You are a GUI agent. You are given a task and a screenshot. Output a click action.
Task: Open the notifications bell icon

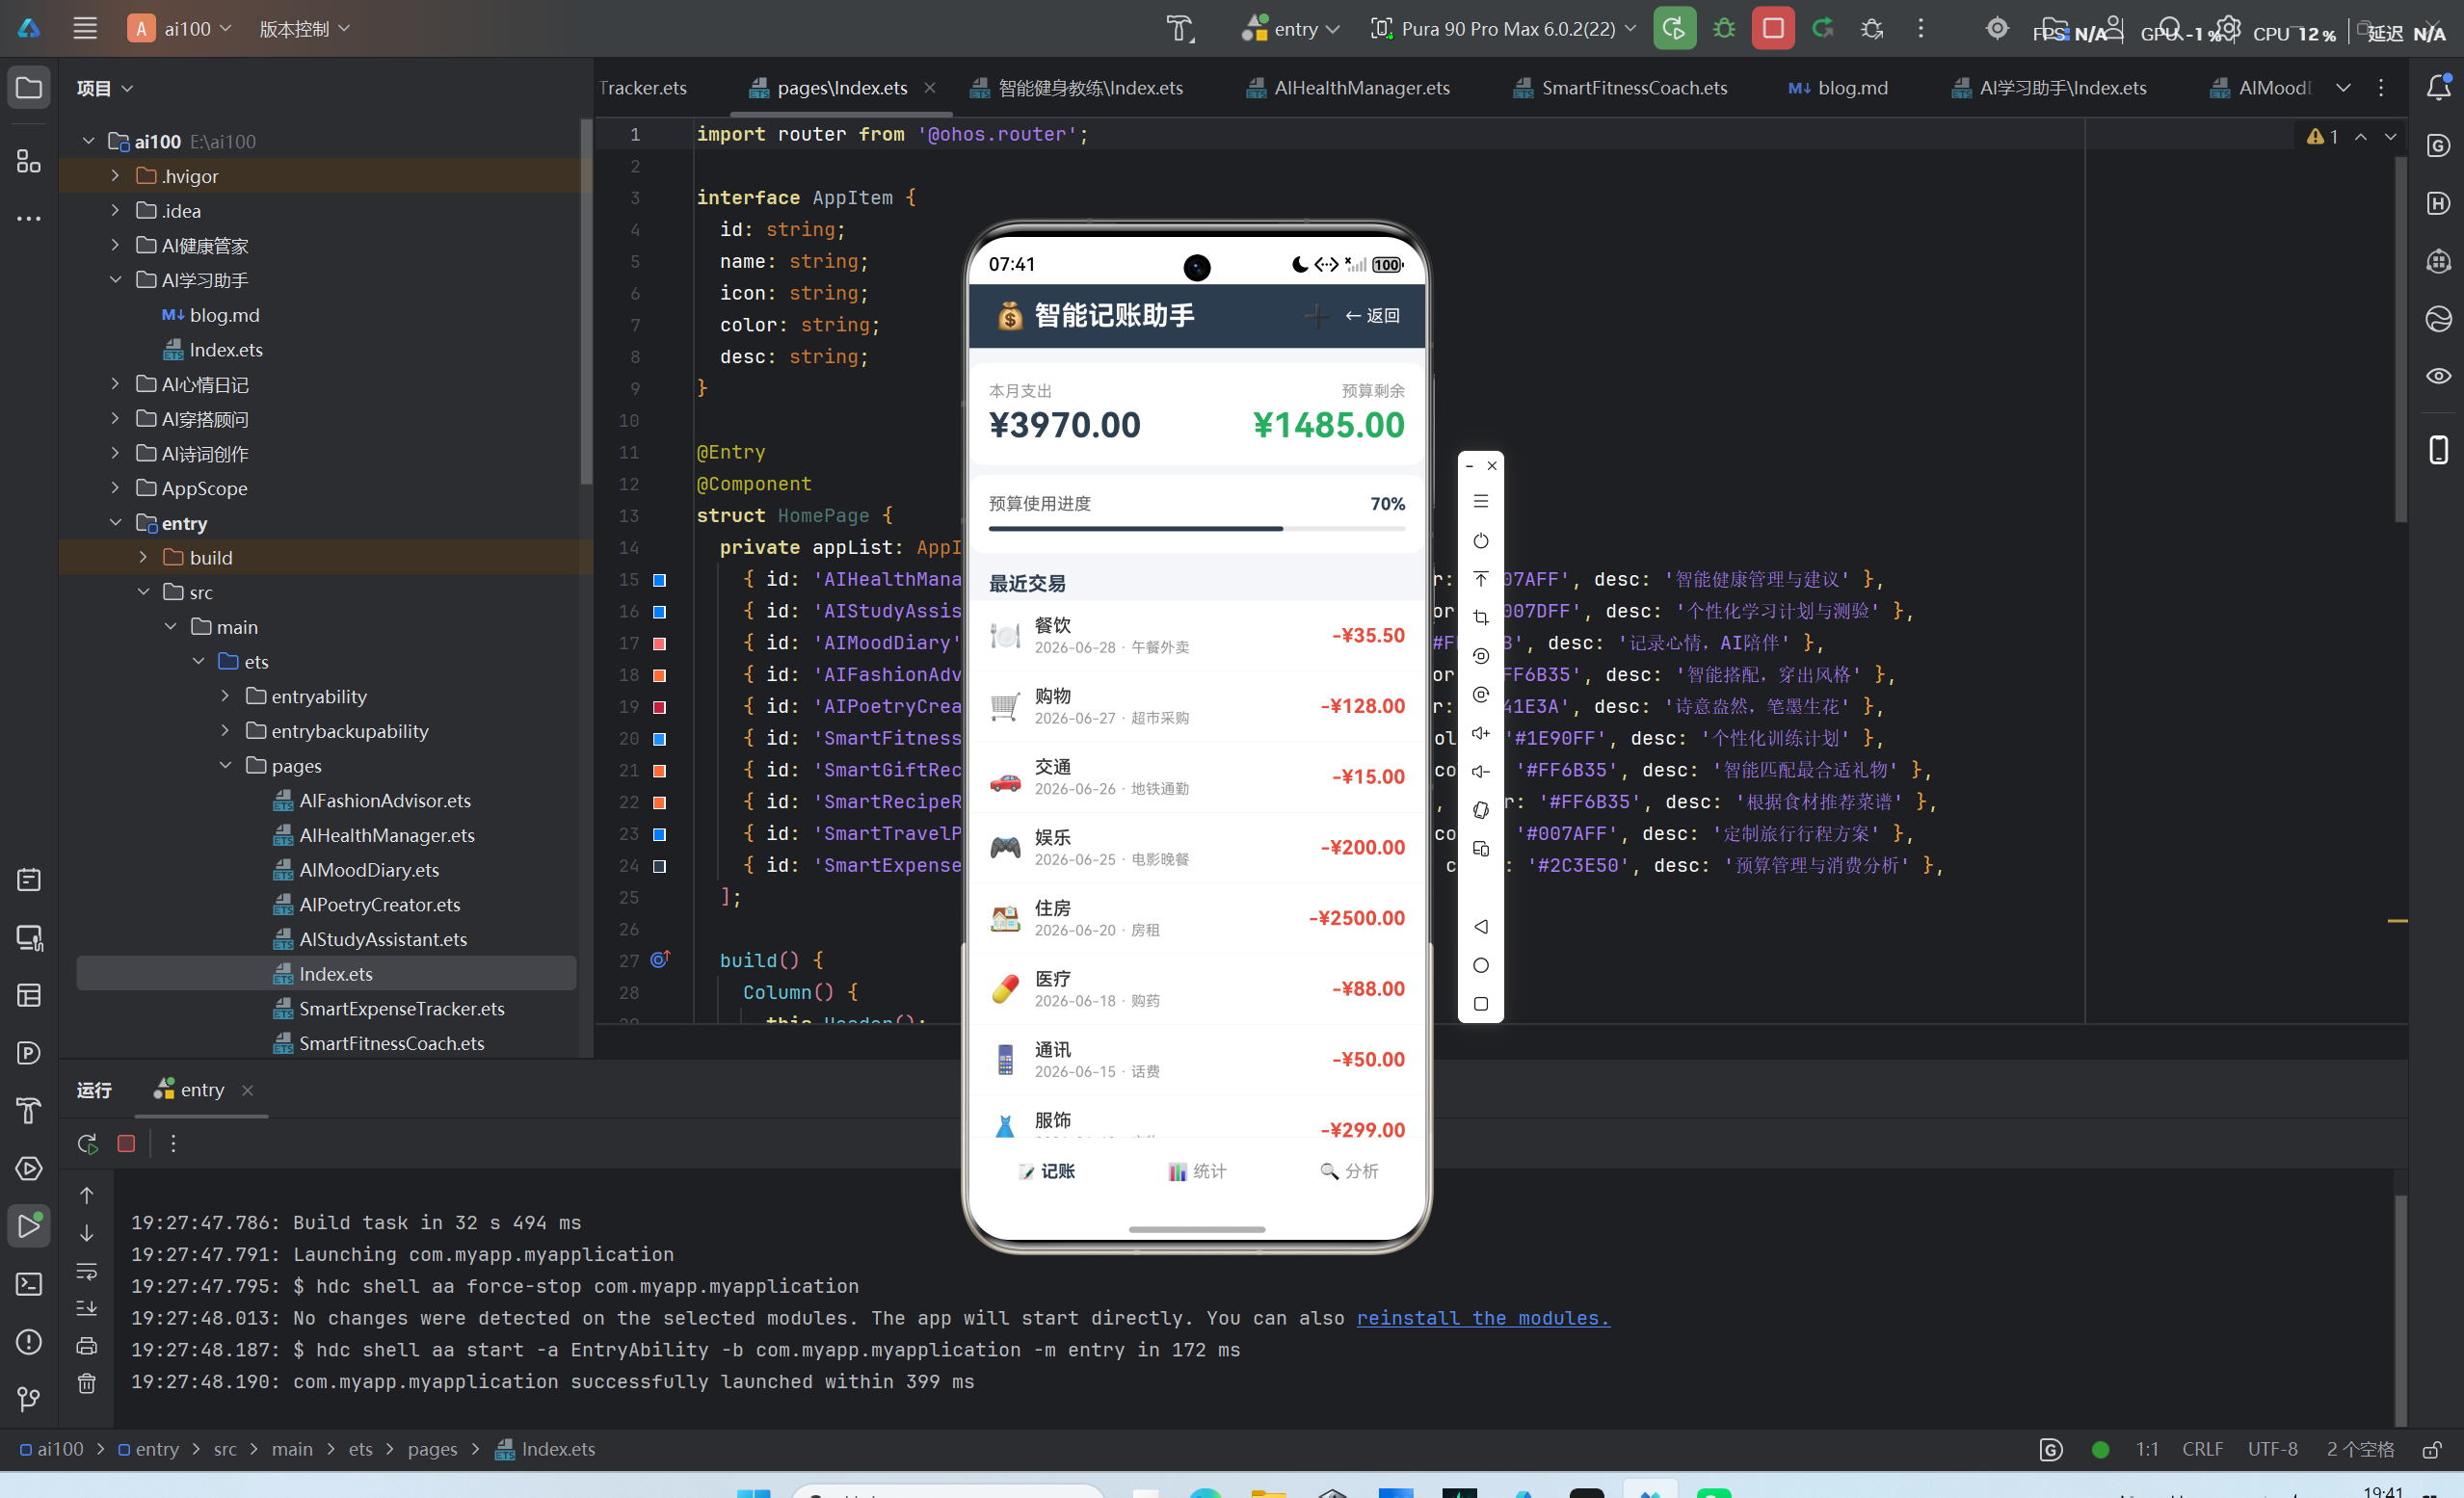pyautogui.click(x=2438, y=88)
